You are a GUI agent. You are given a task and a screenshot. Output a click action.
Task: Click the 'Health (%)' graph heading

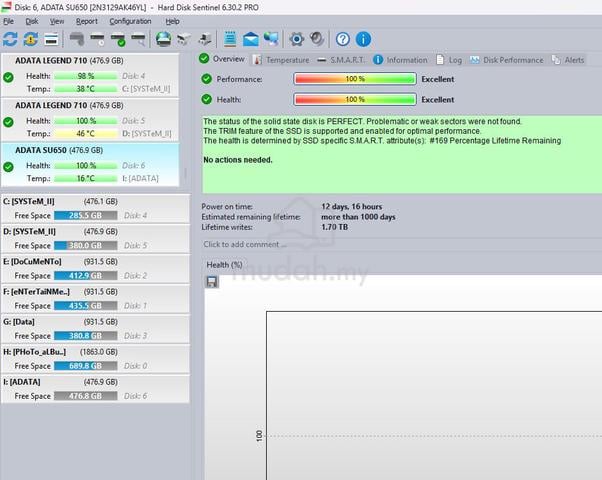click(x=224, y=265)
